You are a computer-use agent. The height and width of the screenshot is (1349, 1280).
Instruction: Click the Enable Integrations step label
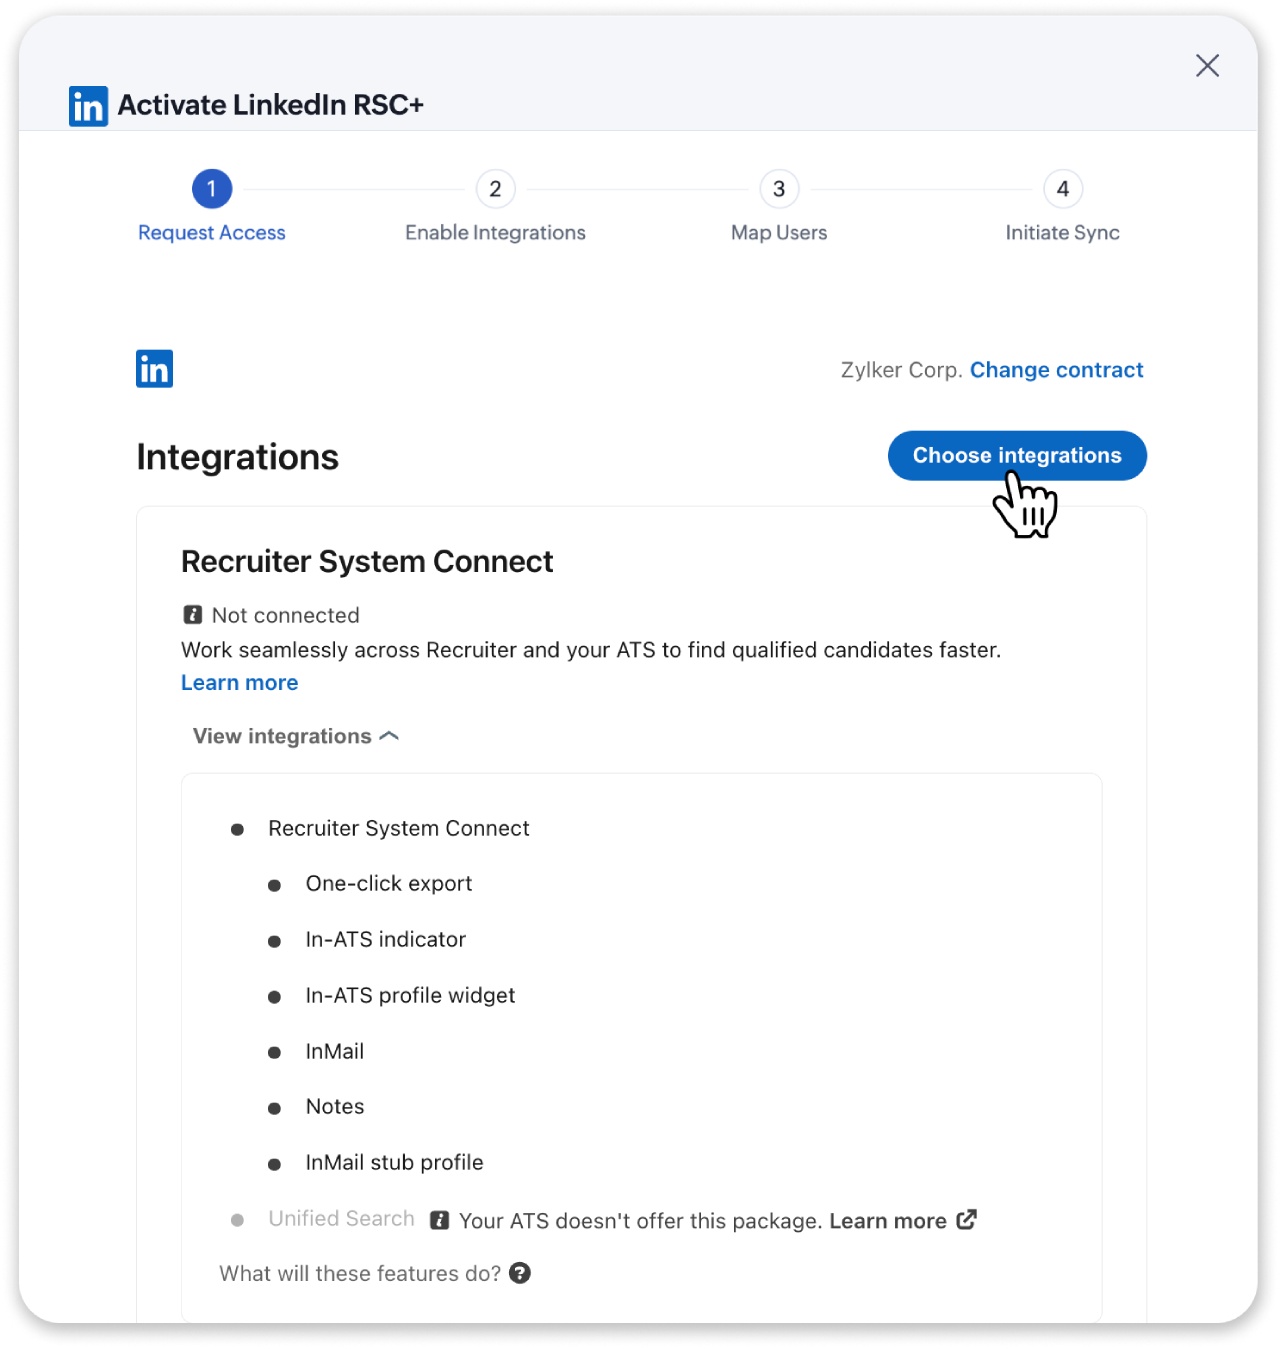tap(495, 233)
